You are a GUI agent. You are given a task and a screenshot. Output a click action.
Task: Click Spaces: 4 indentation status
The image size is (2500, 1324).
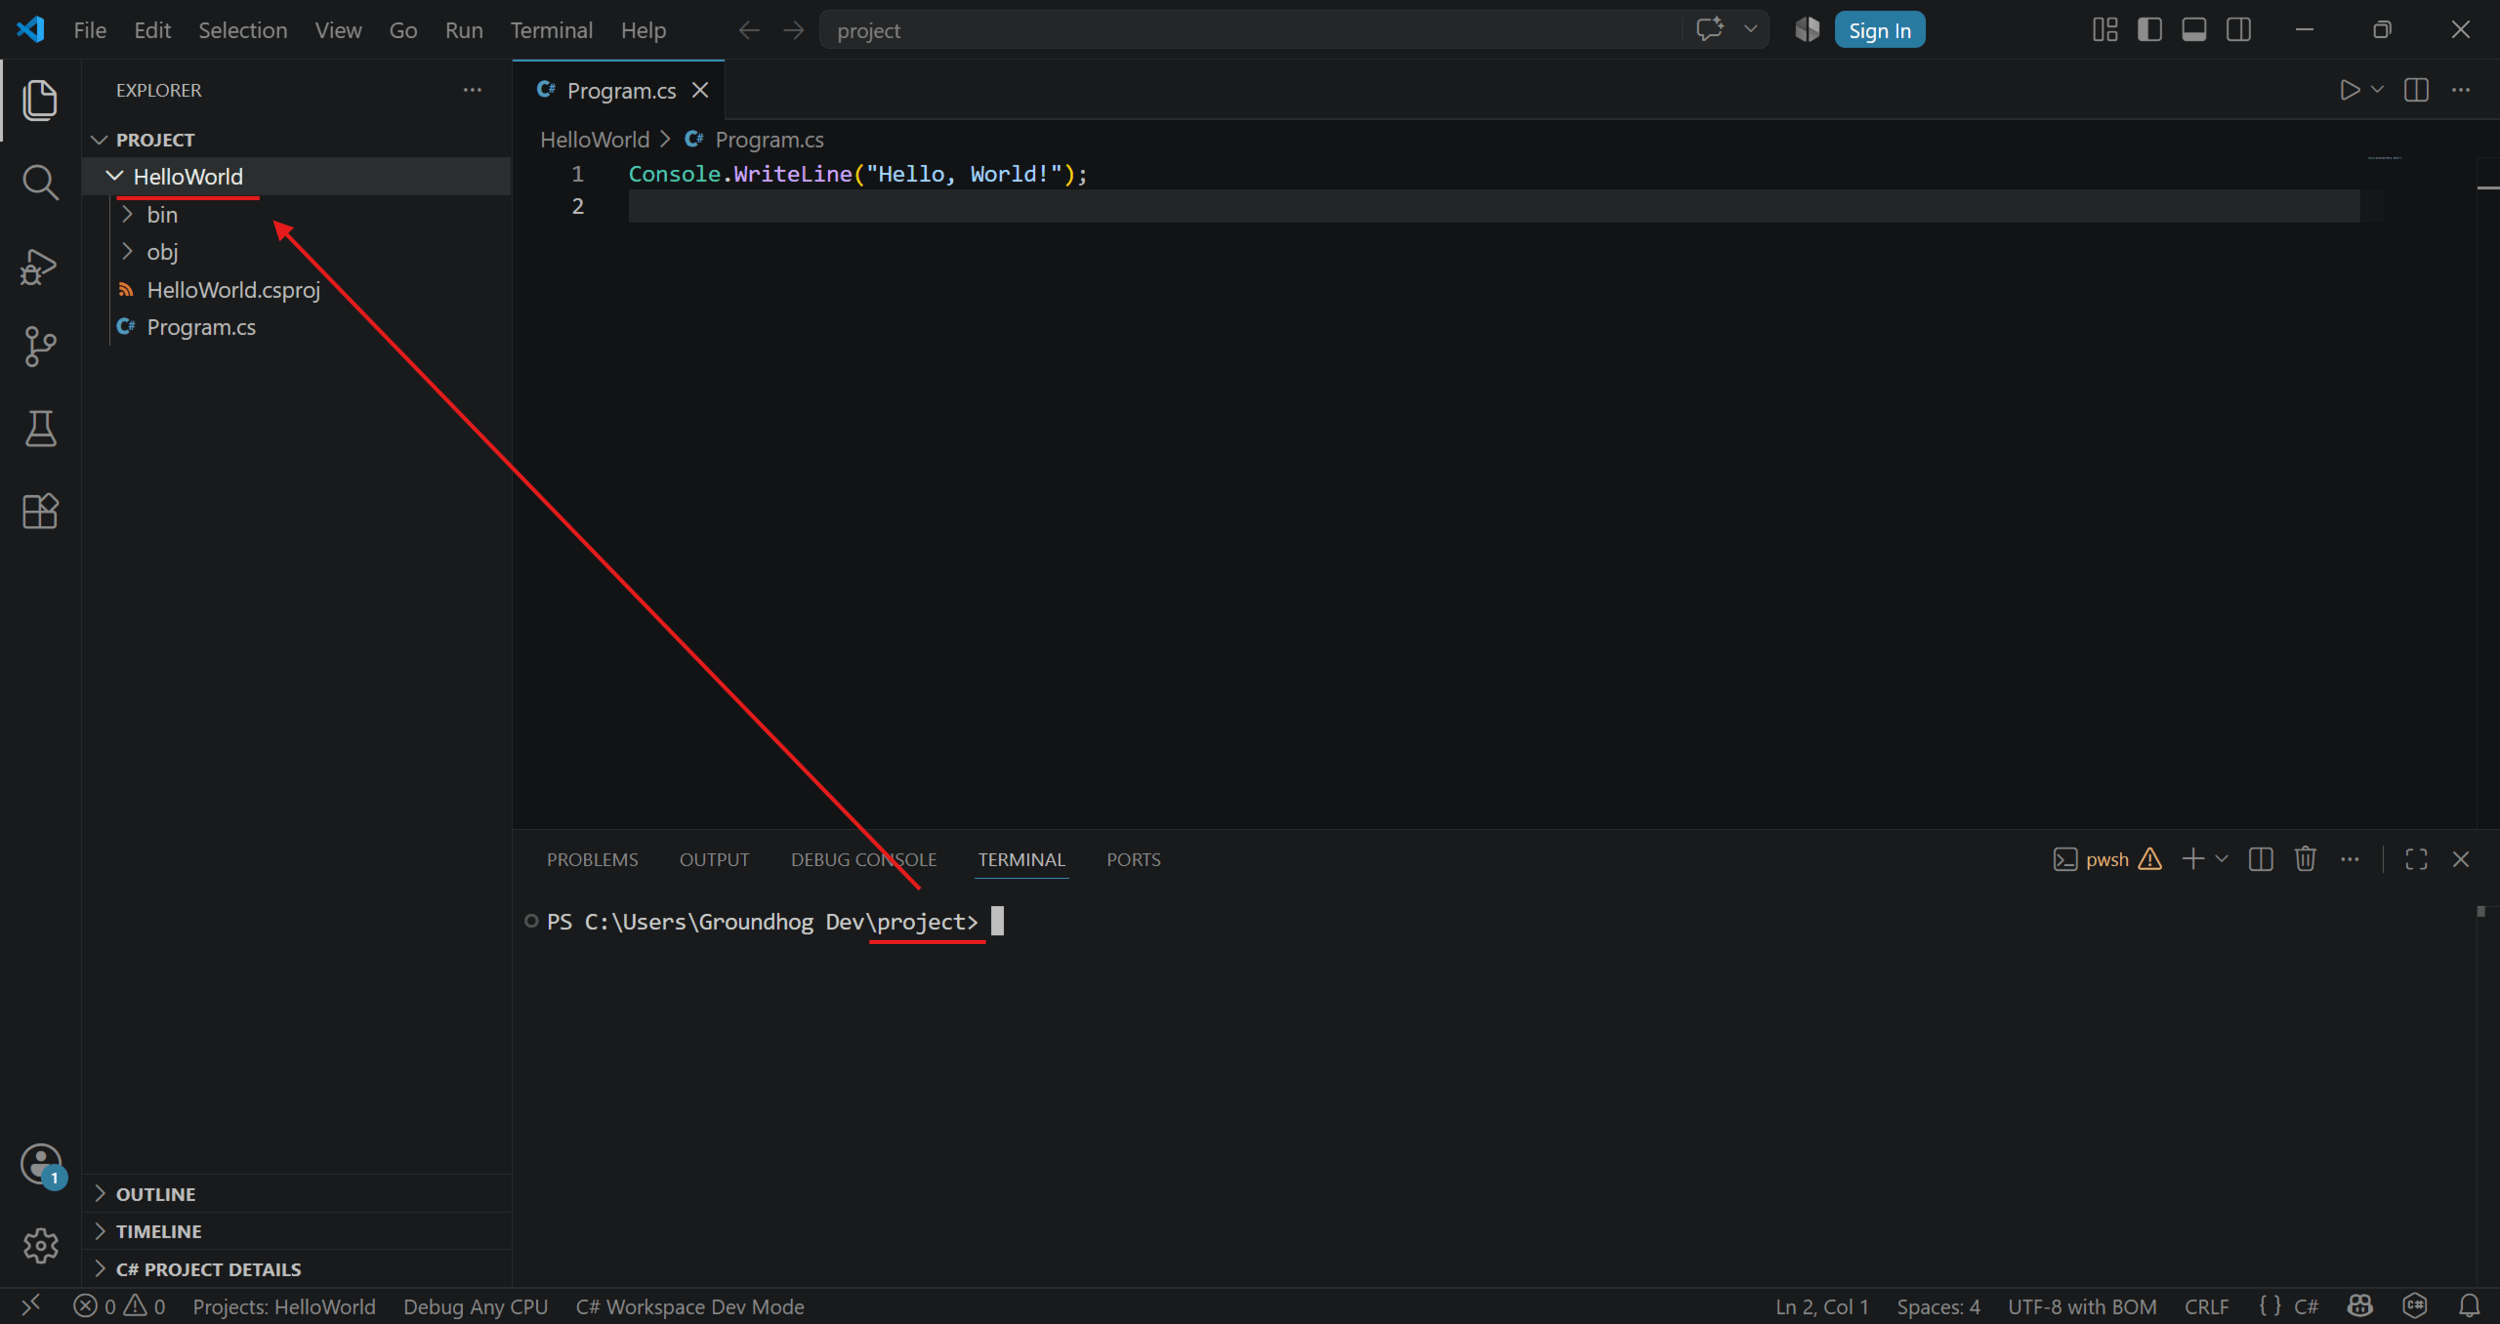pyautogui.click(x=1938, y=1306)
